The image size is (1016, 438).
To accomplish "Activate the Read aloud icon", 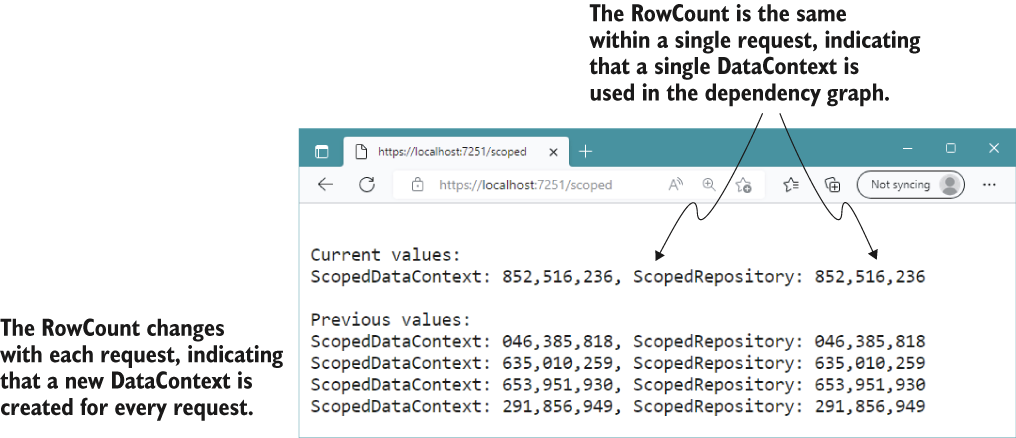I will 676,185.
